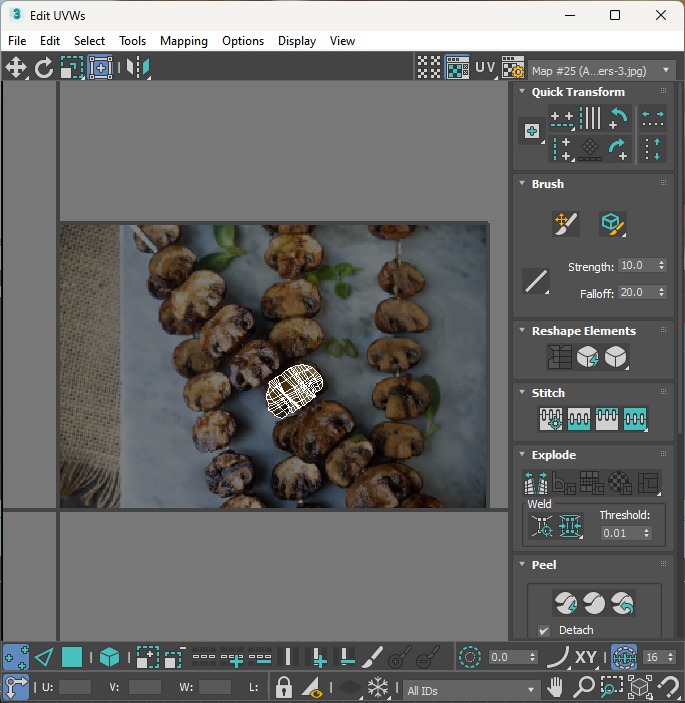Click the Relax custom icon
685x703 pixels.
tap(616, 357)
